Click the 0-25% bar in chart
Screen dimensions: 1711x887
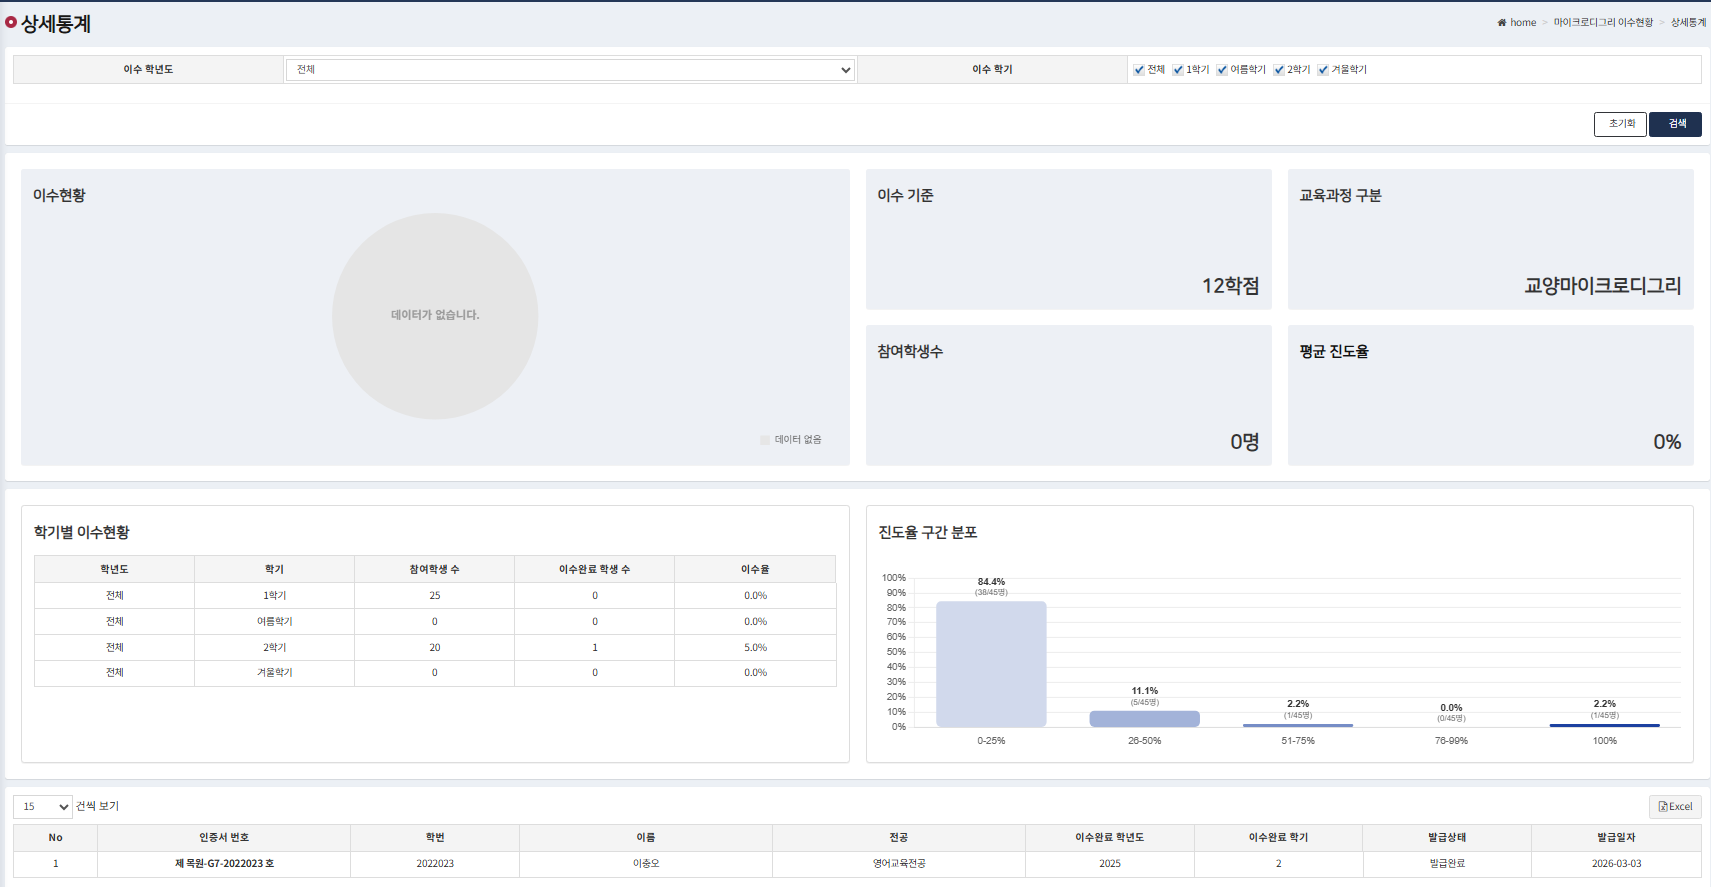(991, 664)
